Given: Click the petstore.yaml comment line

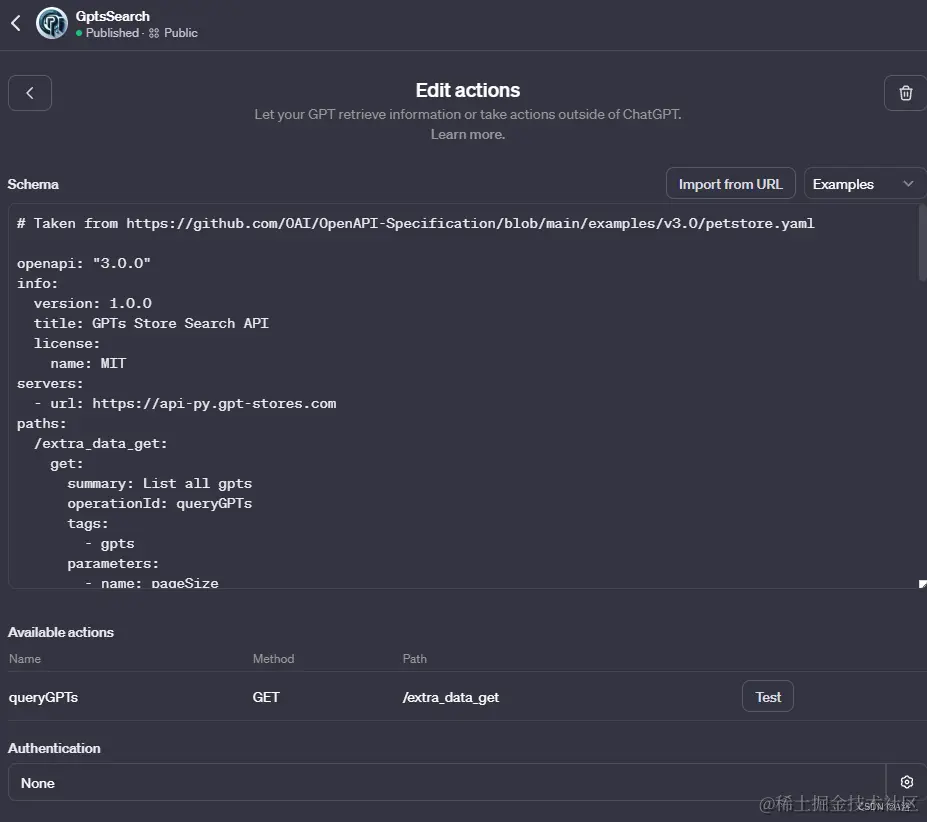Looking at the screenshot, I should 416,223.
